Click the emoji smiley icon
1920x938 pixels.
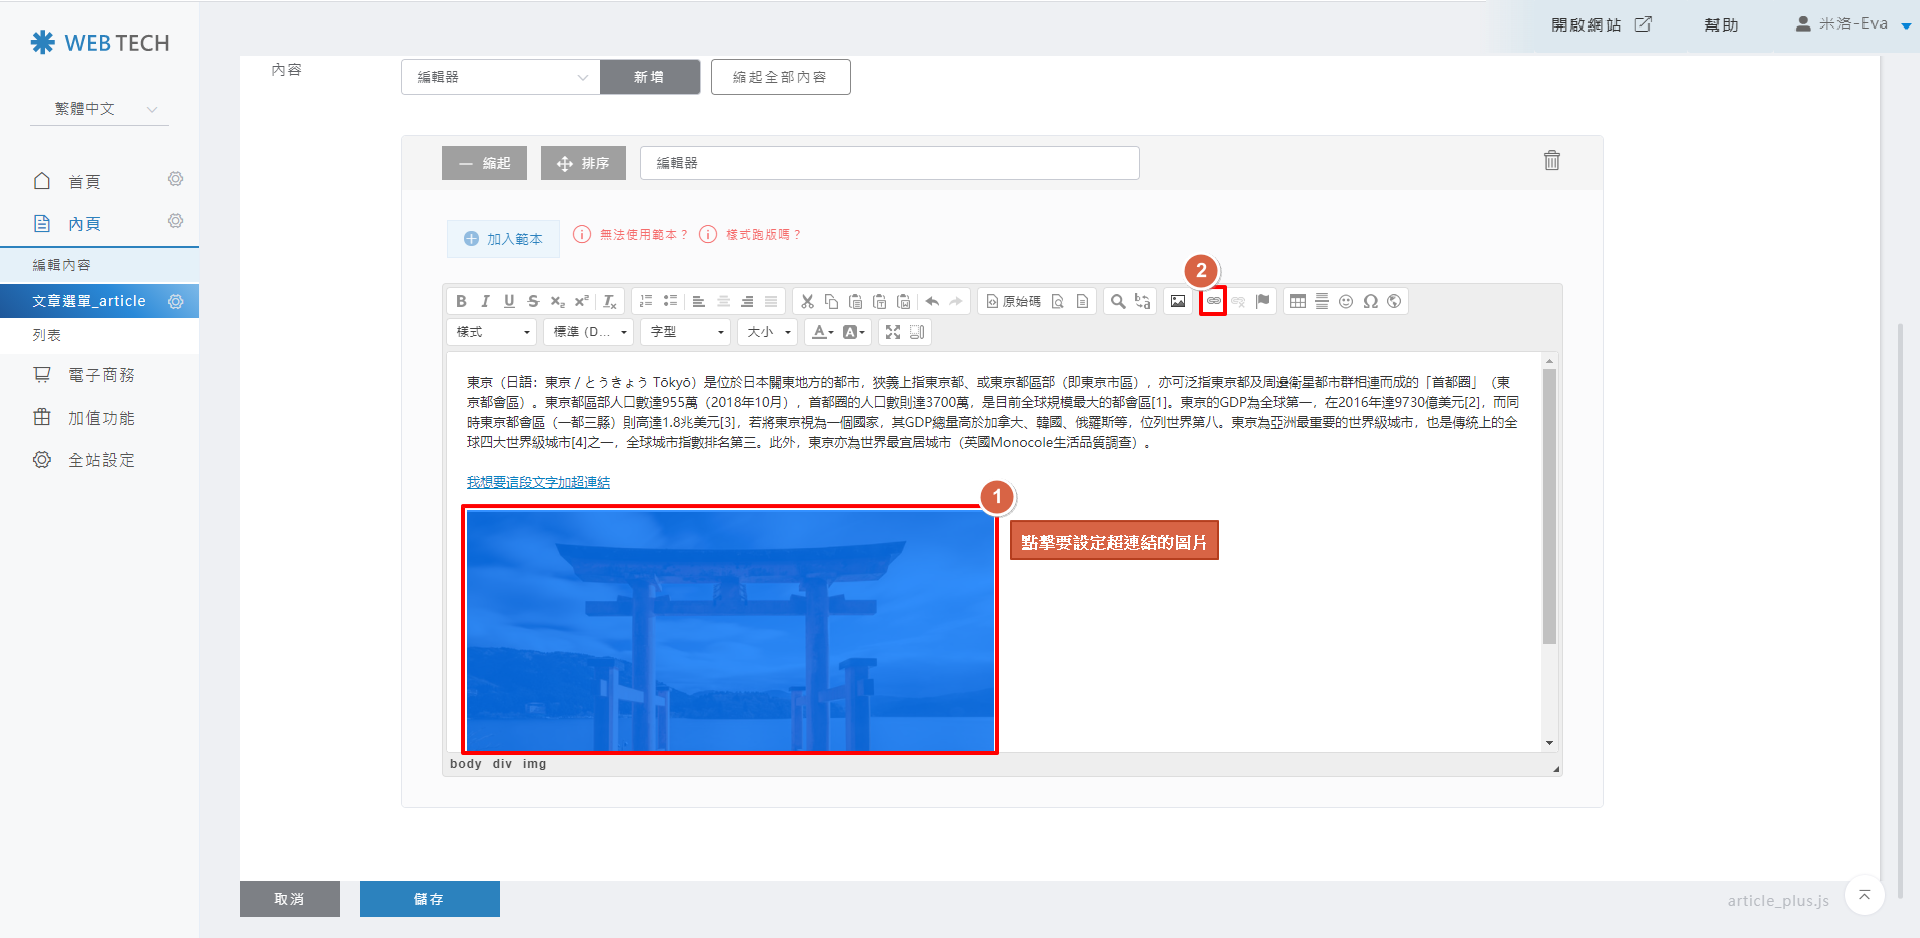point(1346,301)
